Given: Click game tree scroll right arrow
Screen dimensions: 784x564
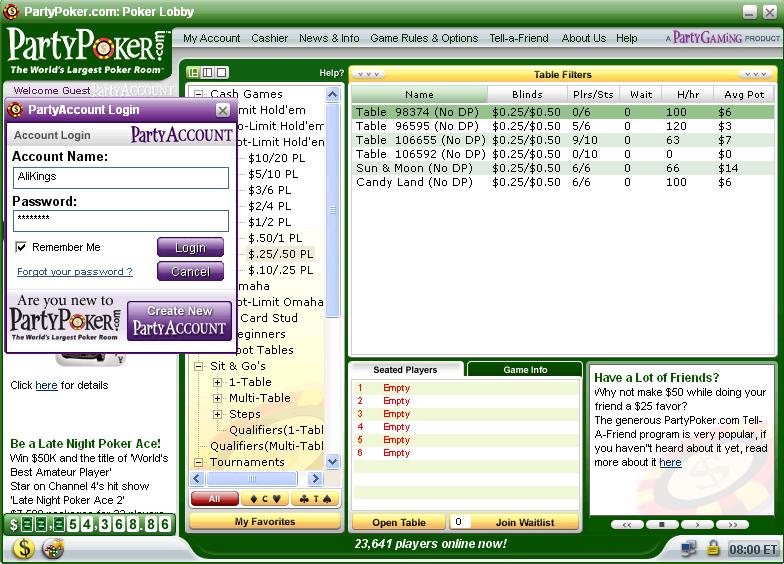Looking at the screenshot, I should pos(315,478).
